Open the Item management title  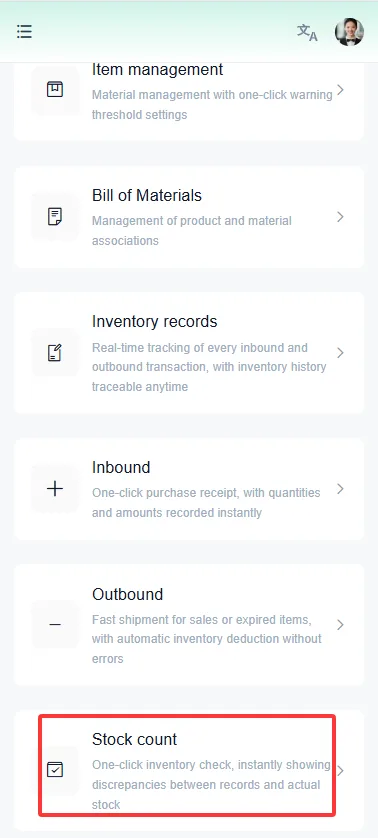[x=157, y=69]
